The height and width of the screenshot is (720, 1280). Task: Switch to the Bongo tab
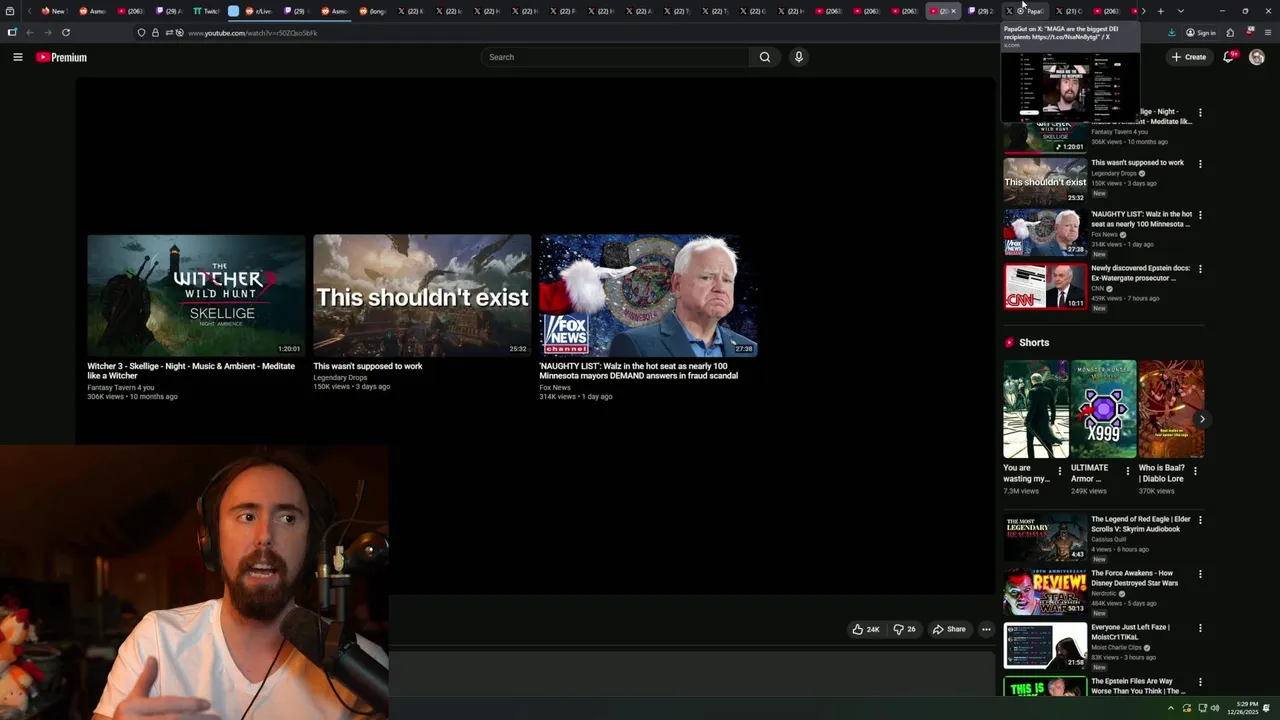click(x=371, y=11)
